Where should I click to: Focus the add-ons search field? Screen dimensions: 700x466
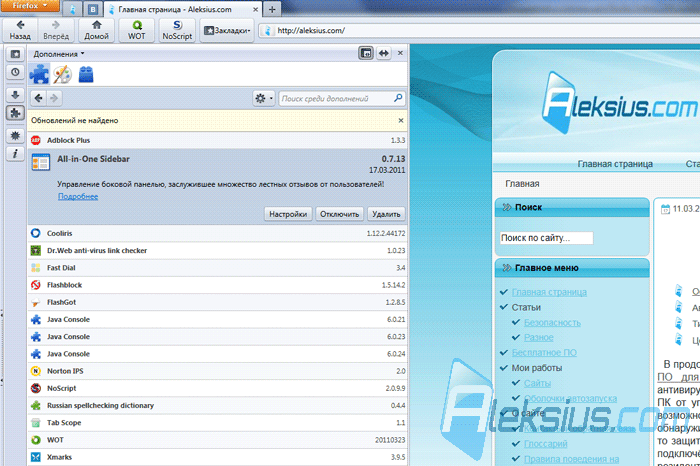[342, 99]
